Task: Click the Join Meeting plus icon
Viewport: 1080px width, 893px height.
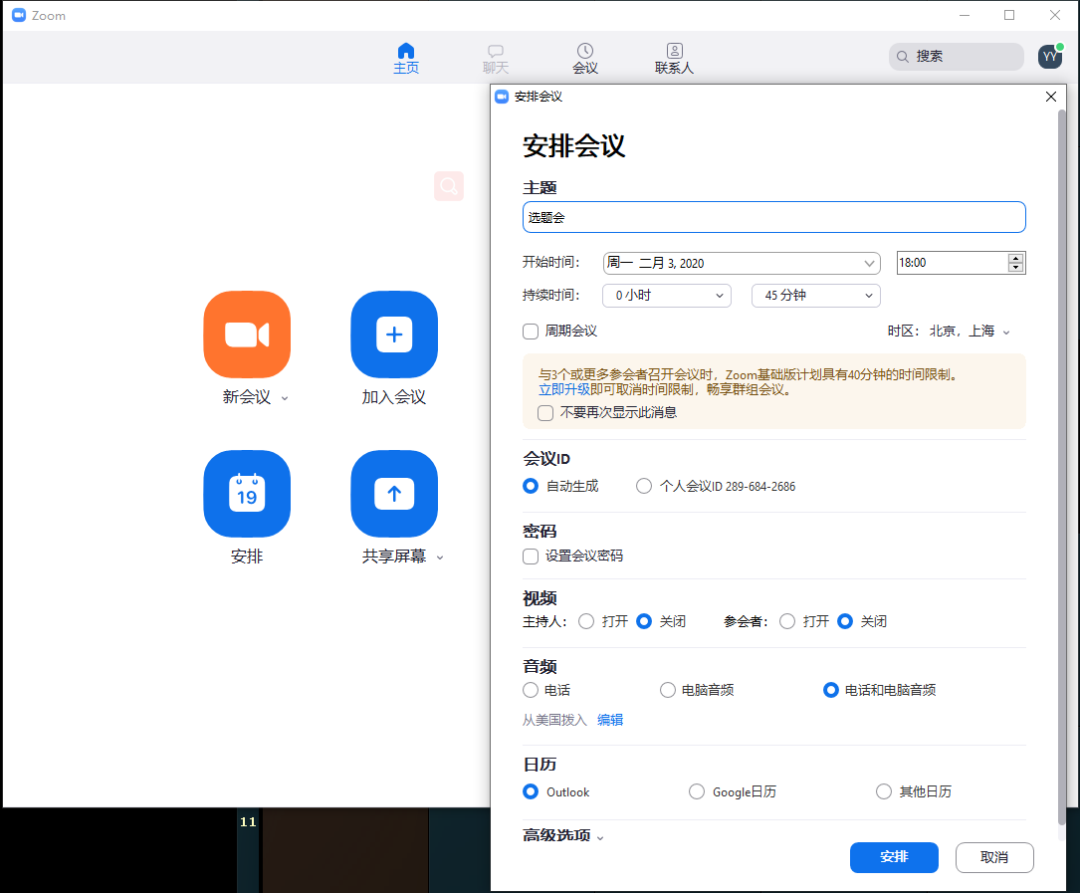Action: (394, 334)
